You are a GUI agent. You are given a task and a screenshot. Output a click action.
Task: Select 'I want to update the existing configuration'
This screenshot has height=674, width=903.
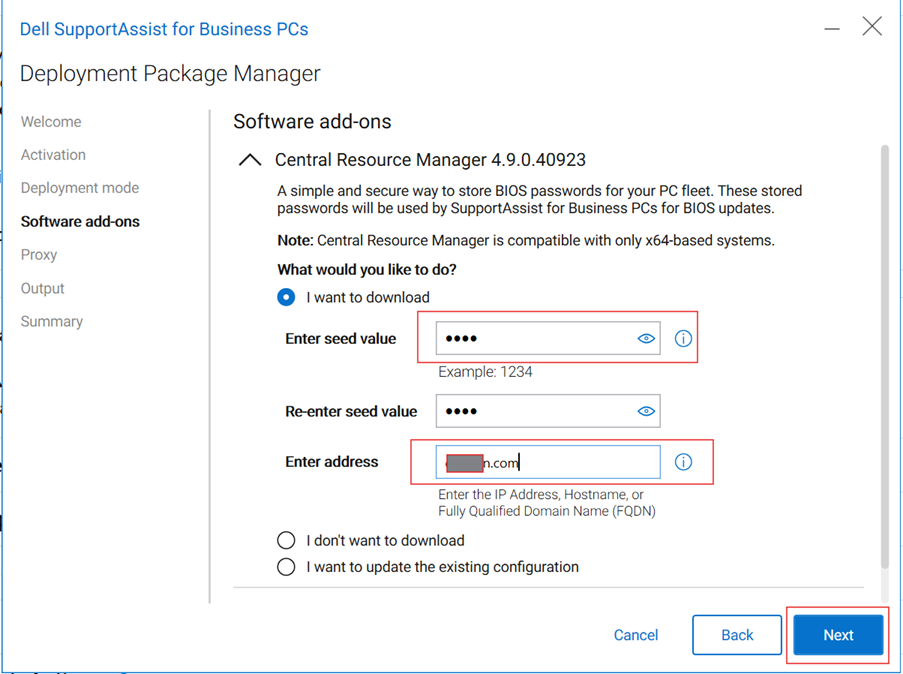pos(286,566)
